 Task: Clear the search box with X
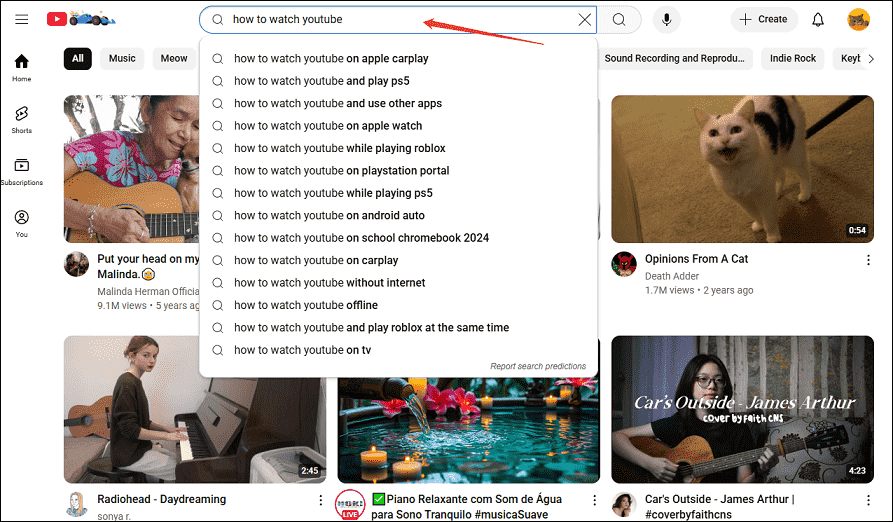coord(584,19)
